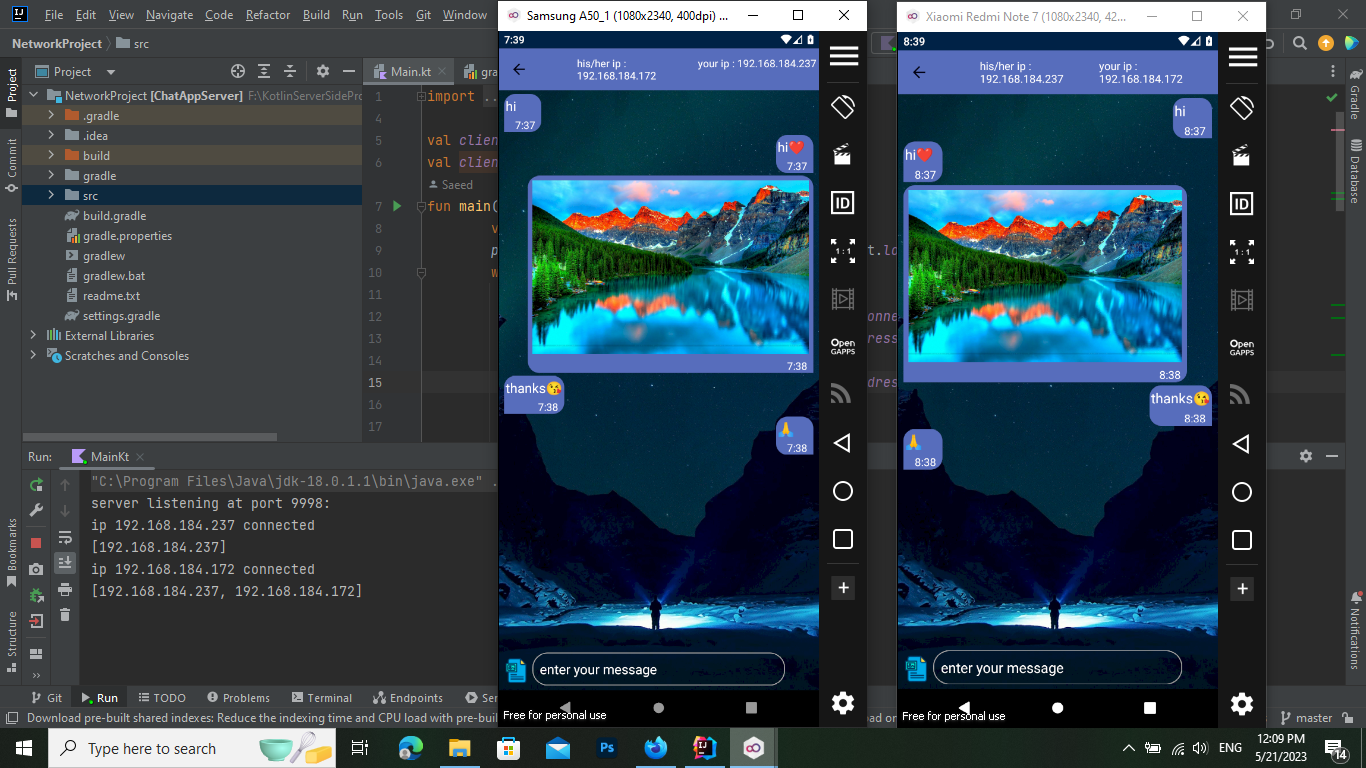1366x768 pixels.
Task: Open the Project view dropdown
Action: click(110, 72)
